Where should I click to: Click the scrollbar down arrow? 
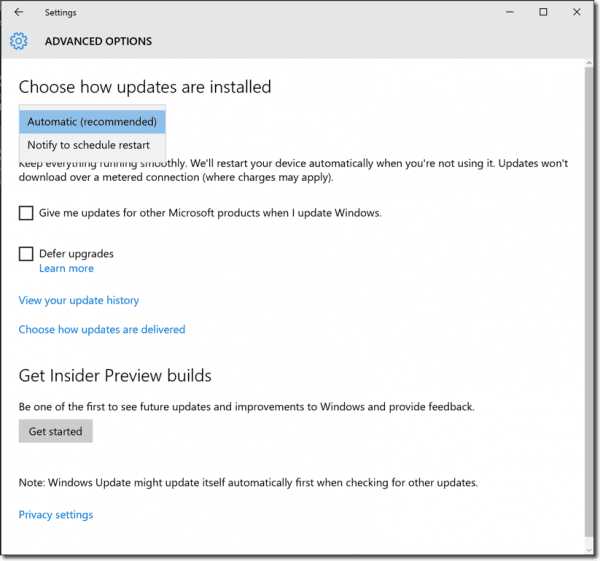[589, 550]
